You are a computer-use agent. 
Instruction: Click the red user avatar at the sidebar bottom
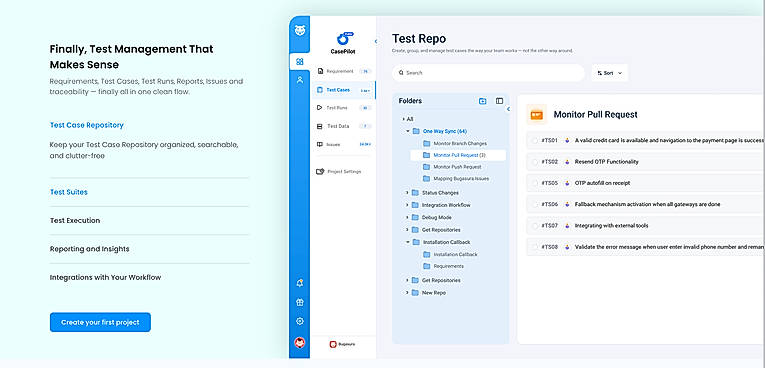pos(300,343)
